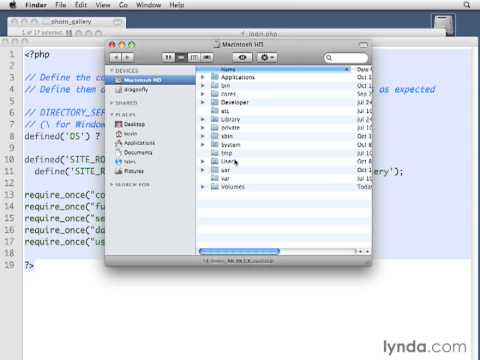Expand the Volumes folder triangle

click(202, 187)
